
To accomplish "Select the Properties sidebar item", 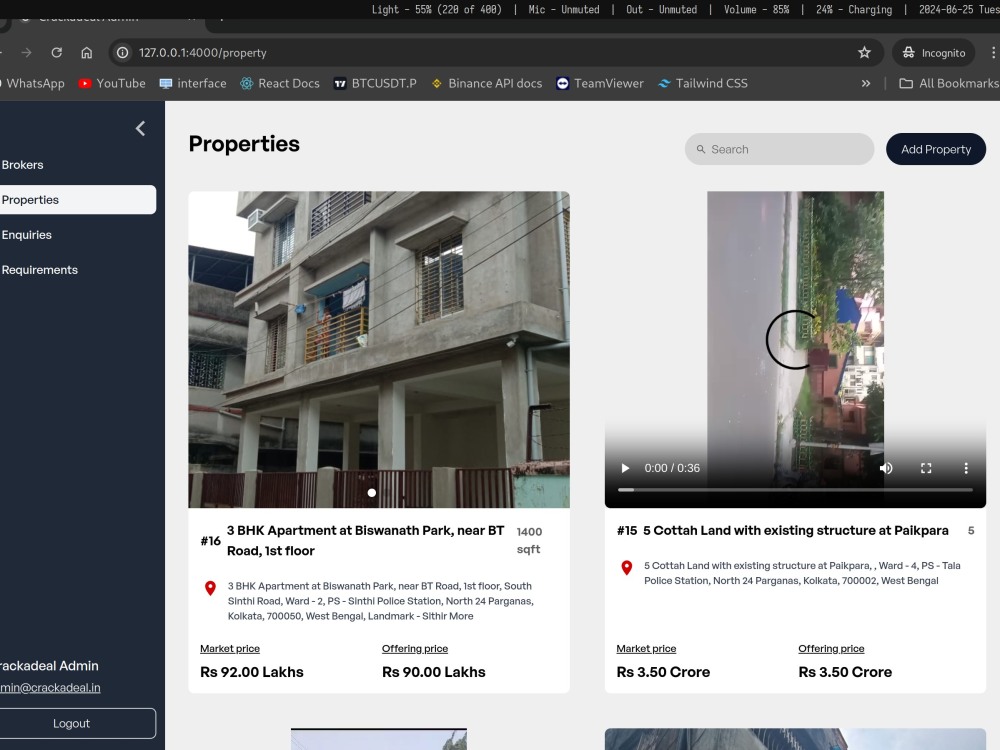I will click(x=78, y=200).
